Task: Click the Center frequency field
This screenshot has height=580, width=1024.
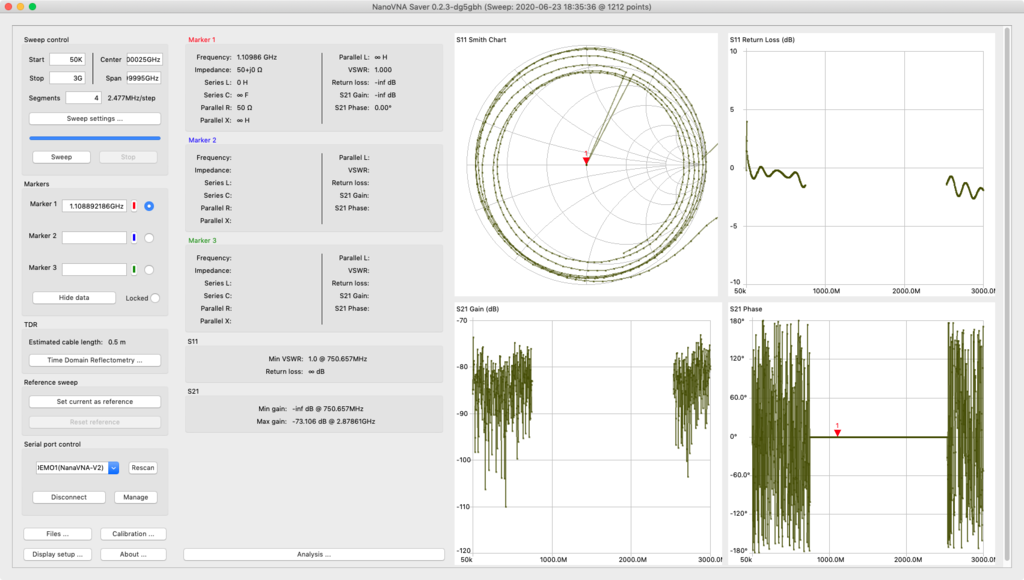Action: (x=144, y=59)
